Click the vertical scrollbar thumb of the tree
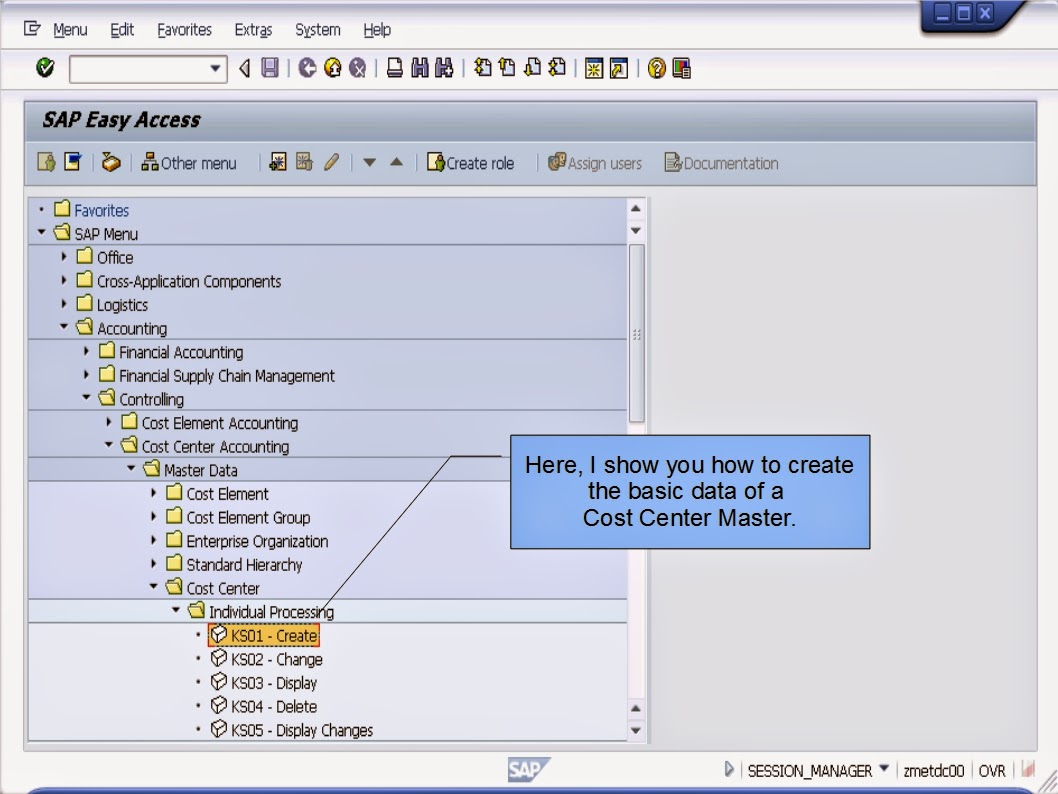The width and height of the screenshot is (1058, 794). point(636,334)
